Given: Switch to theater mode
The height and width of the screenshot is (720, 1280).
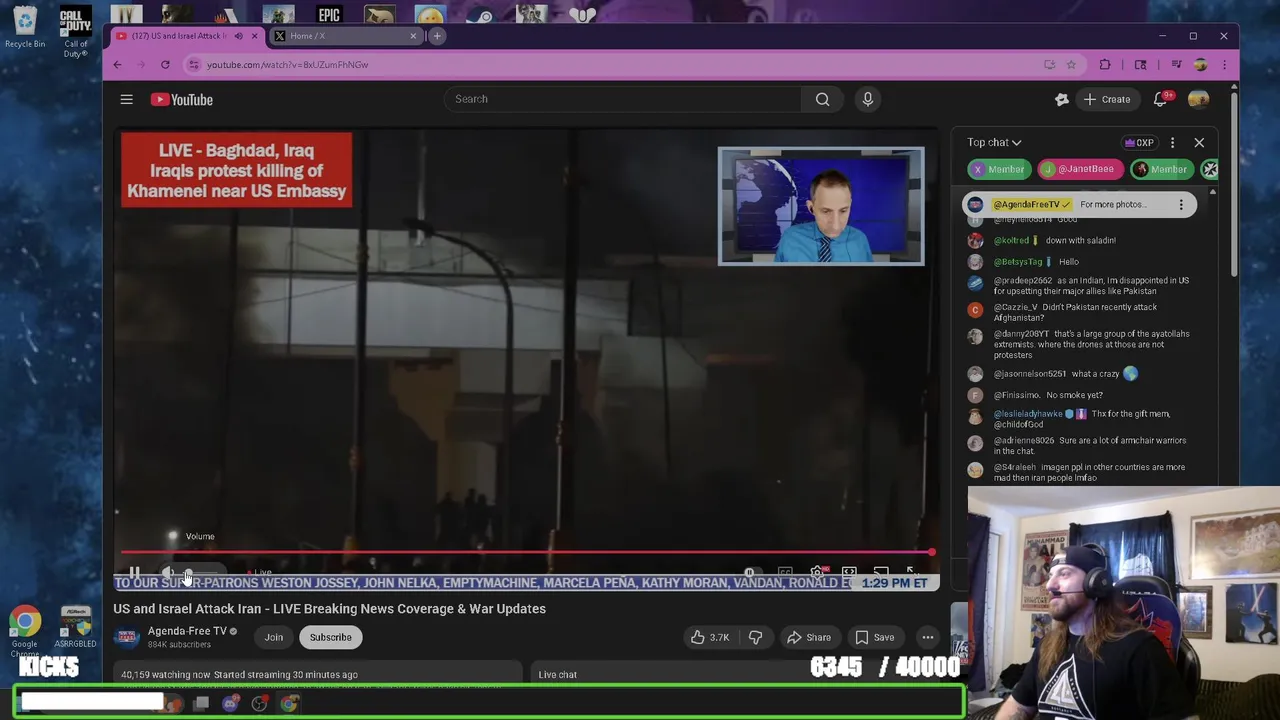Looking at the screenshot, I should click(x=849, y=573).
